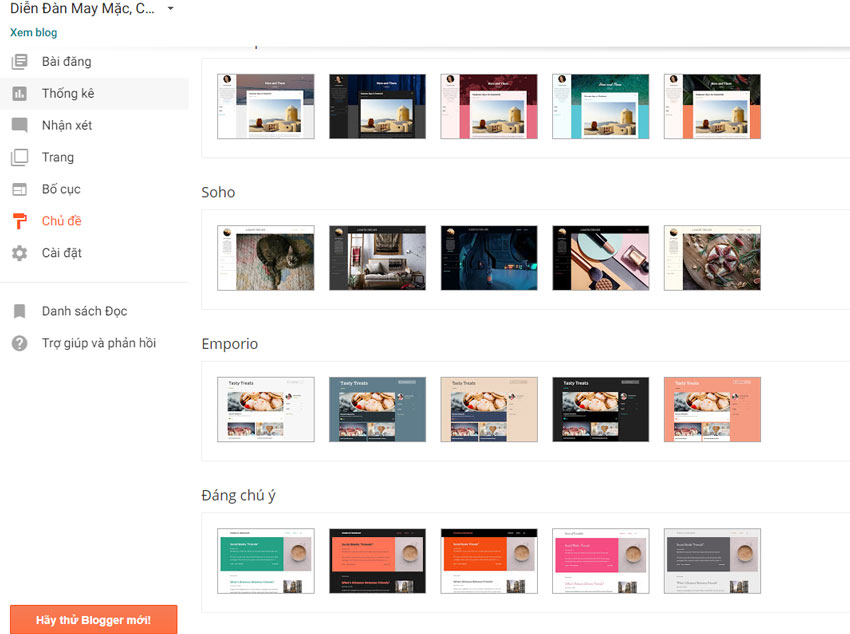This screenshot has width=850, height=634.
Task: Choose the Soho theme with food platter
Action: [712, 258]
